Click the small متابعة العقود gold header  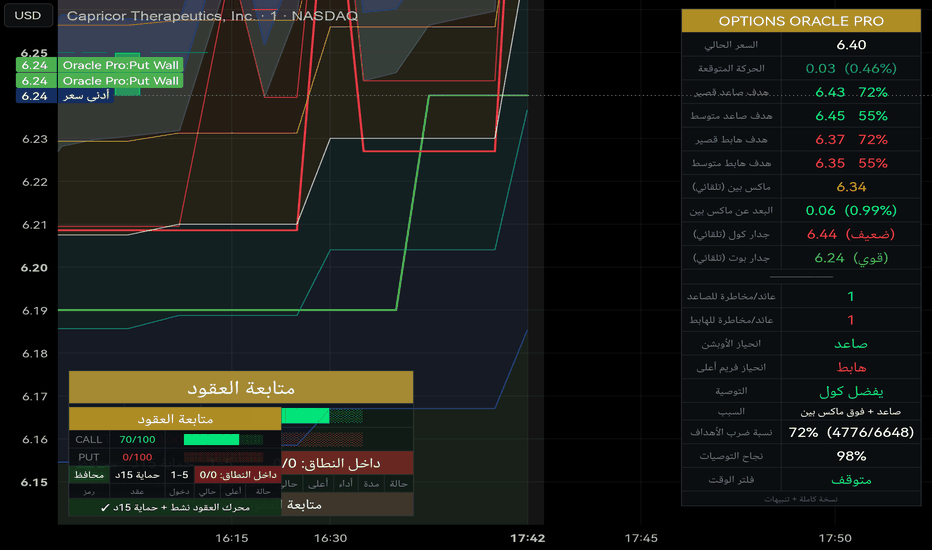(175, 419)
